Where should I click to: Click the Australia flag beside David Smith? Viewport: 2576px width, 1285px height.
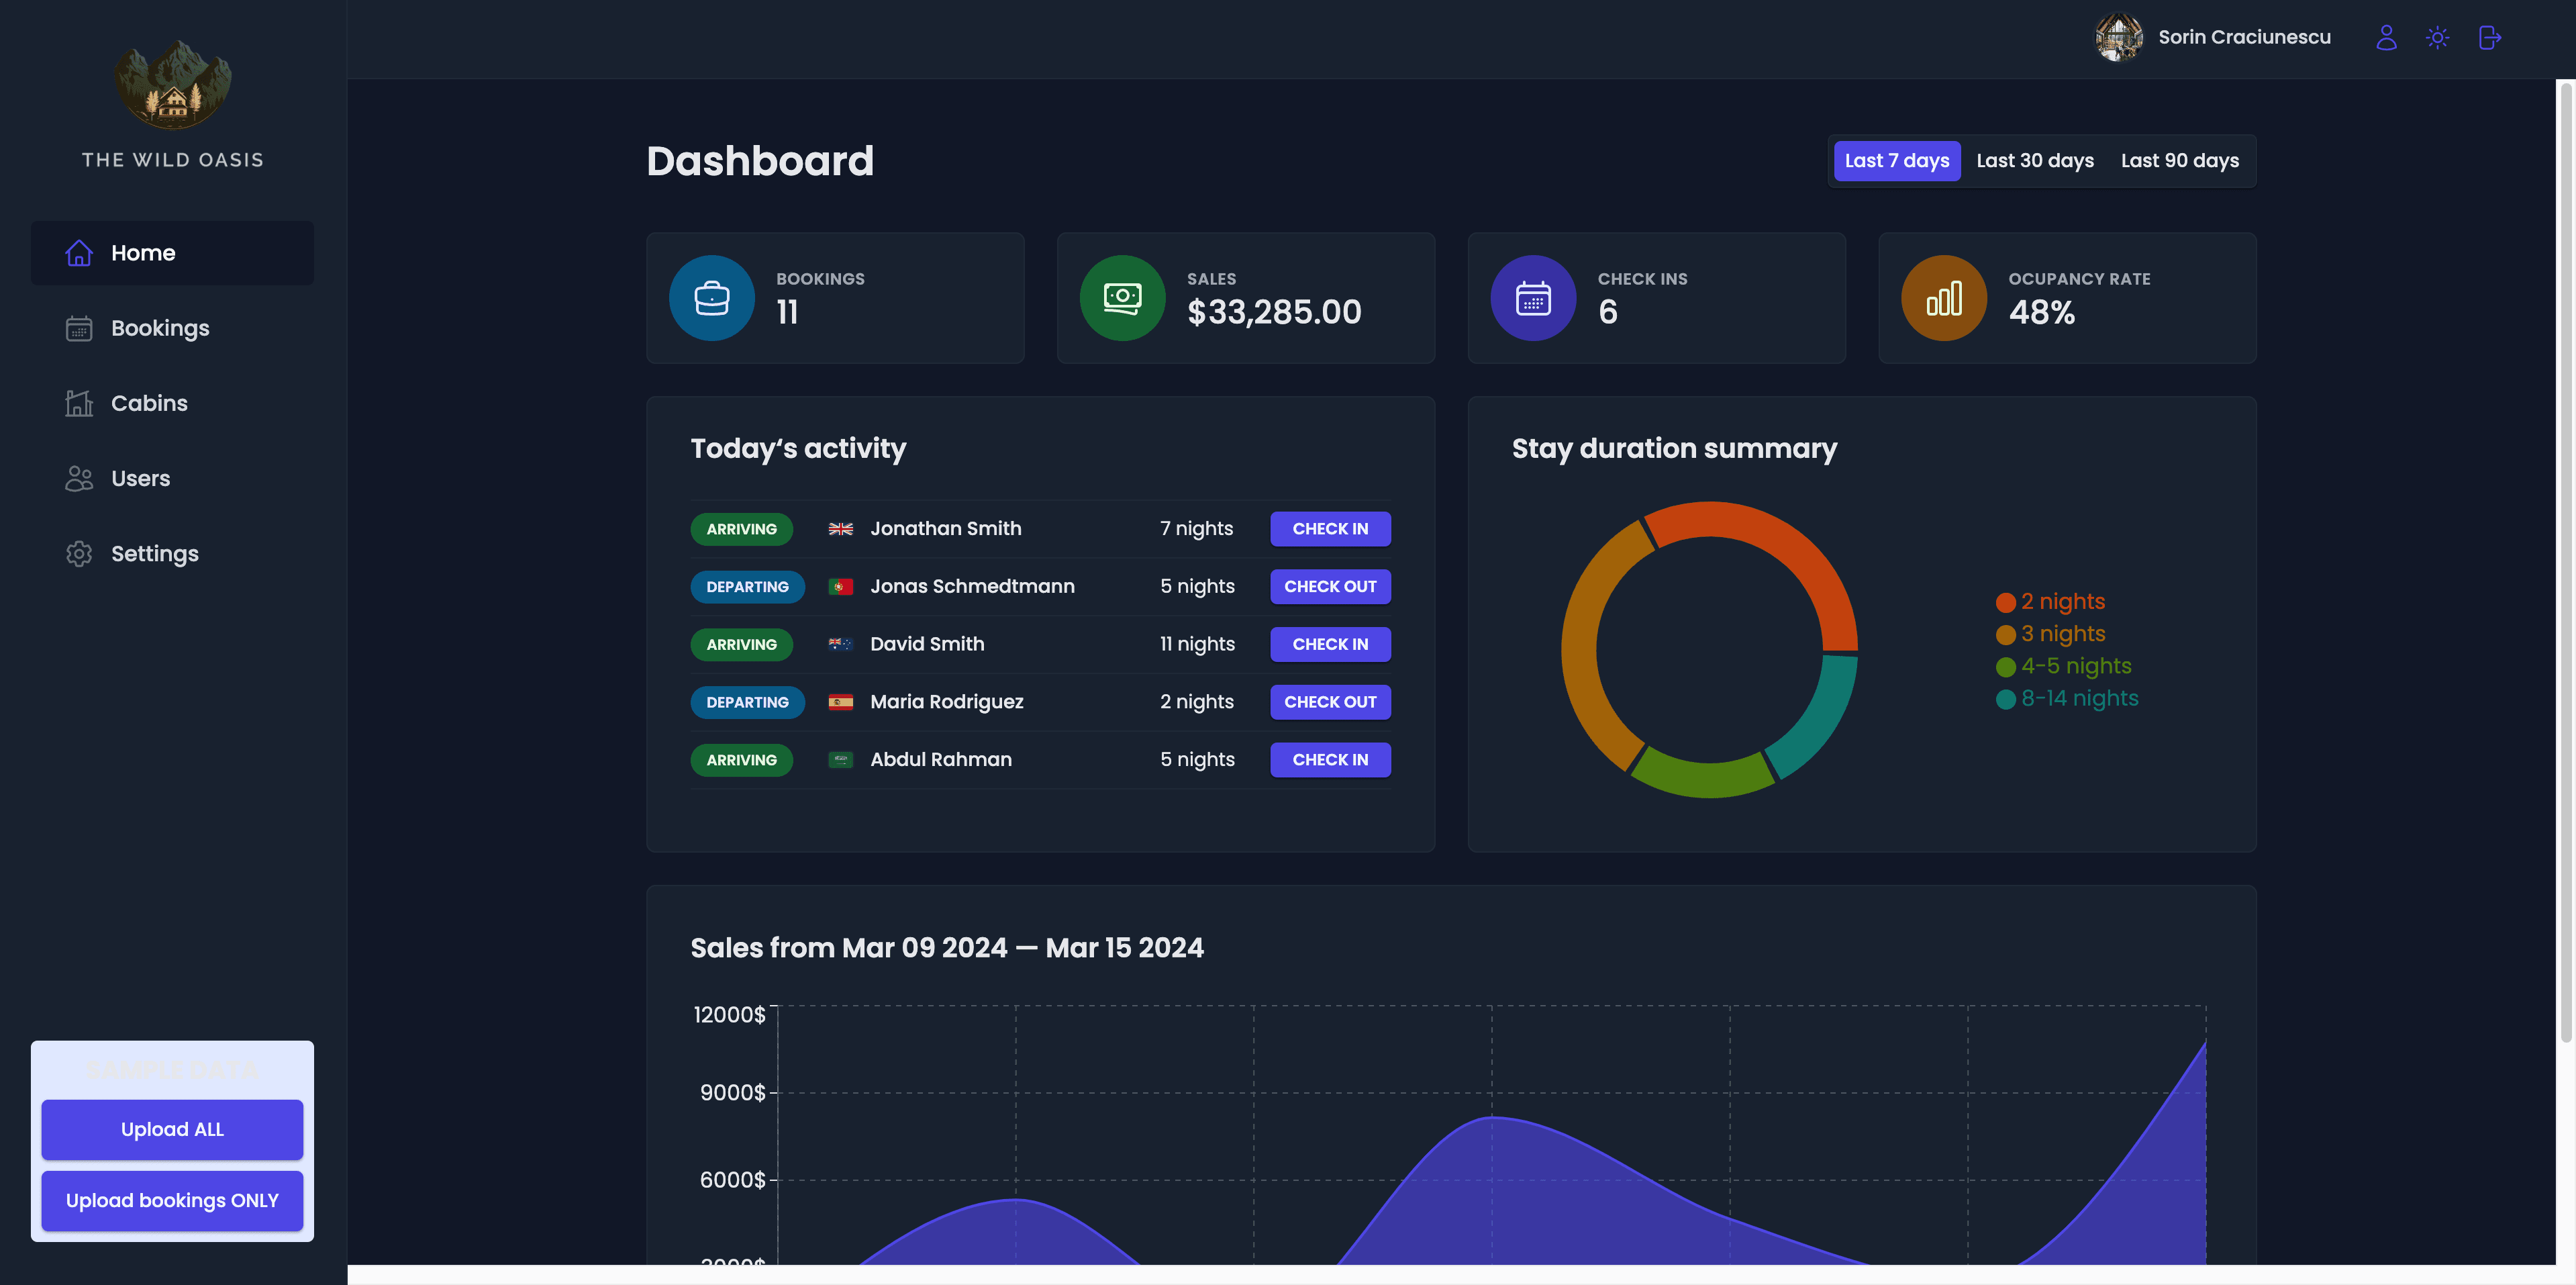tap(840, 644)
